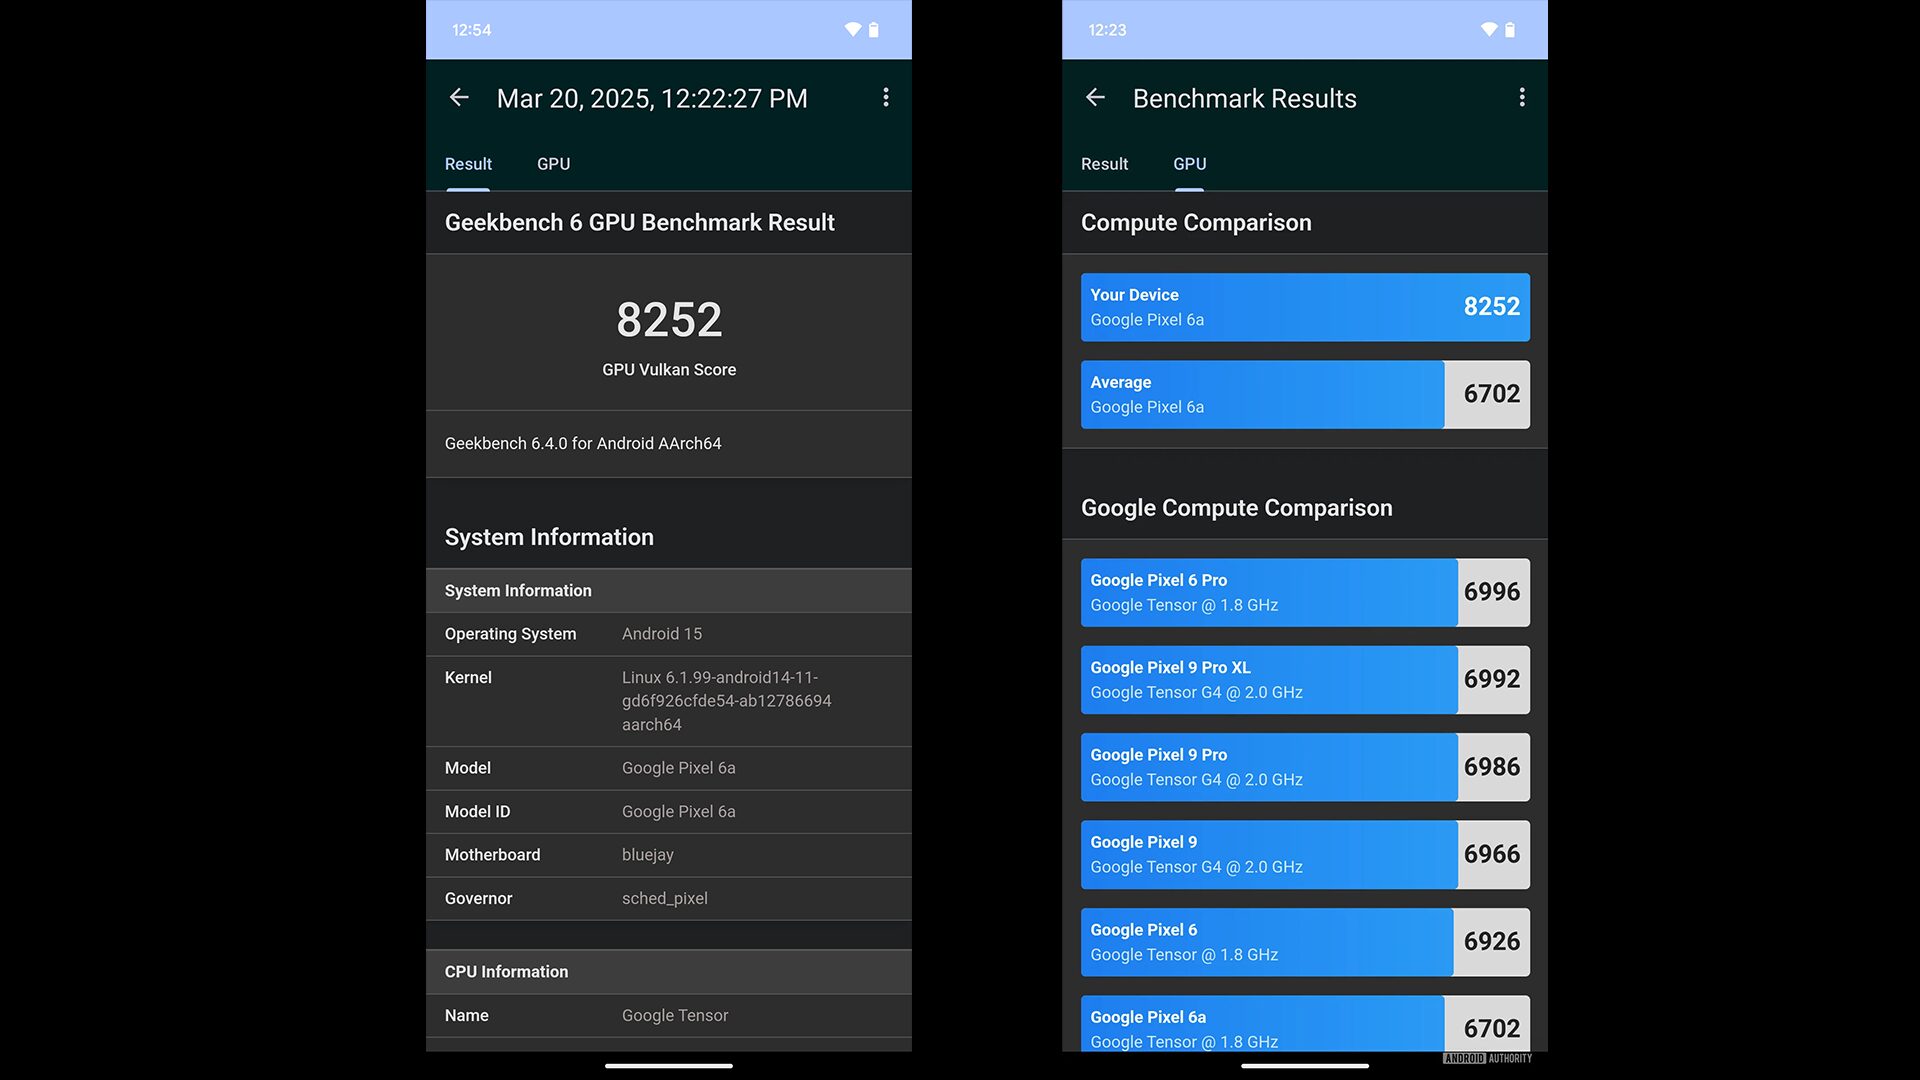The width and height of the screenshot is (1920, 1080).
Task: Tap Average Google Pixel 6a 6702 bar
Action: [1305, 394]
